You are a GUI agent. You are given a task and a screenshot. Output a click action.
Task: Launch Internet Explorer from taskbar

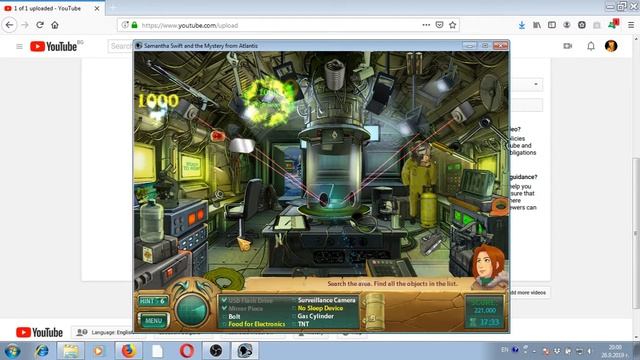[41, 351]
